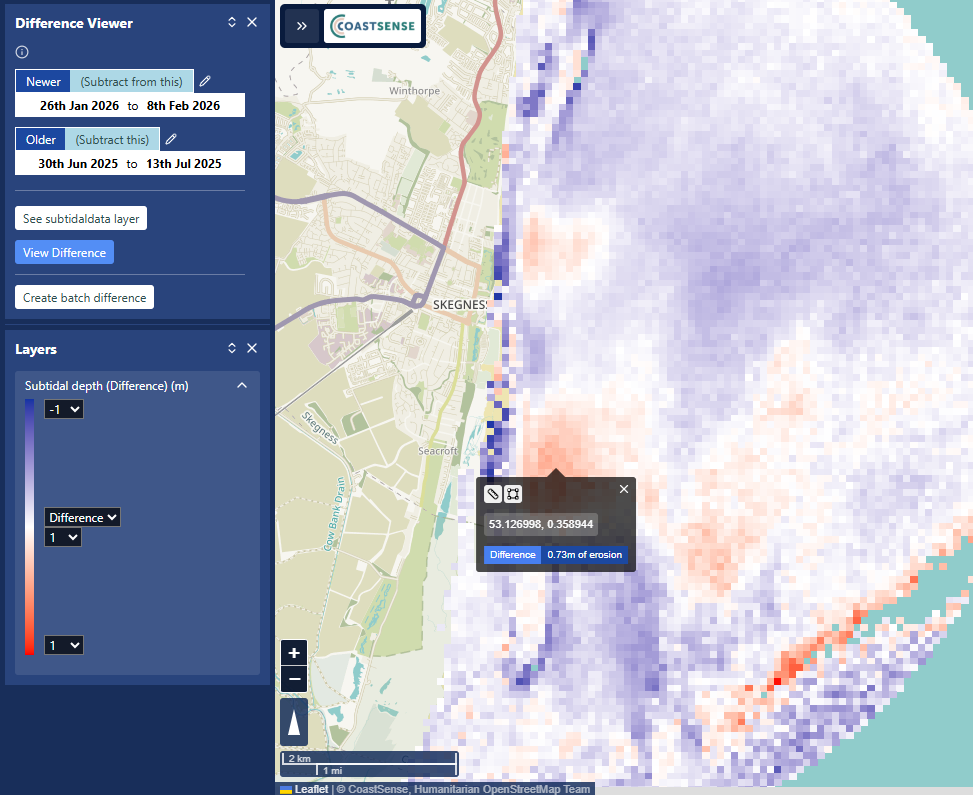Zoom in on the map
The height and width of the screenshot is (795, 973).
pos(294,653)
